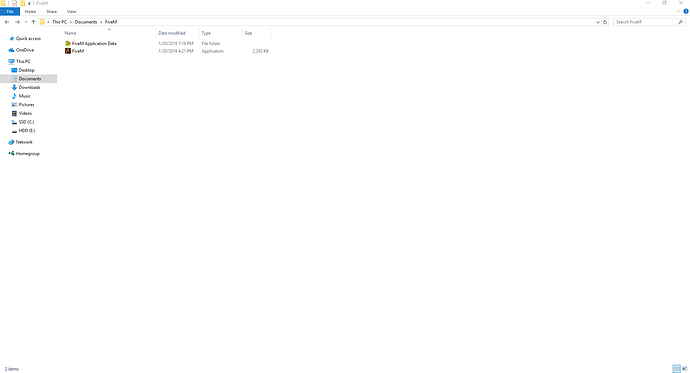The width and height of the screenshot is (690, 373).
Task: Open Homegroup in navigation pane
Action: point(27,154)
